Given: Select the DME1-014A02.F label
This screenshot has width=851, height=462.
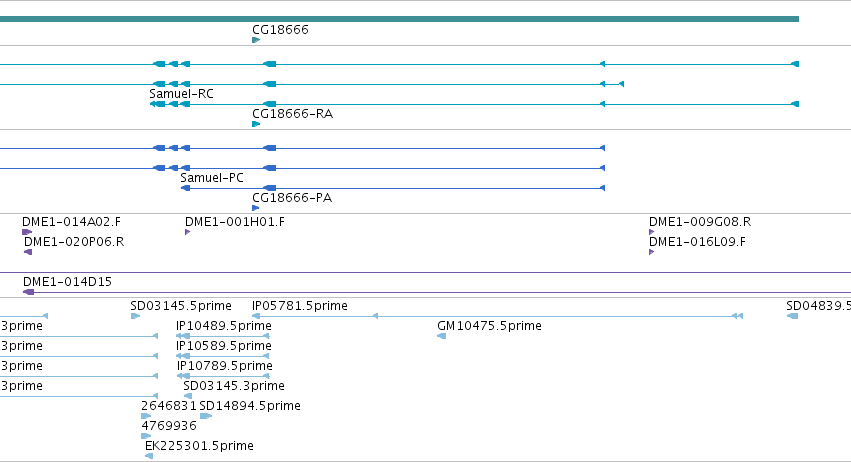Looking at the screenshot, I should (72, 222).
